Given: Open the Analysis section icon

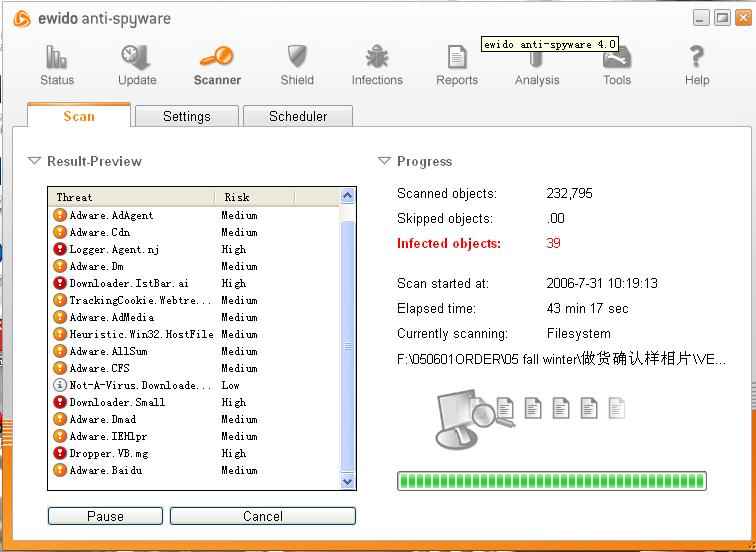Looking at the screenshot, I should (536, 59).
